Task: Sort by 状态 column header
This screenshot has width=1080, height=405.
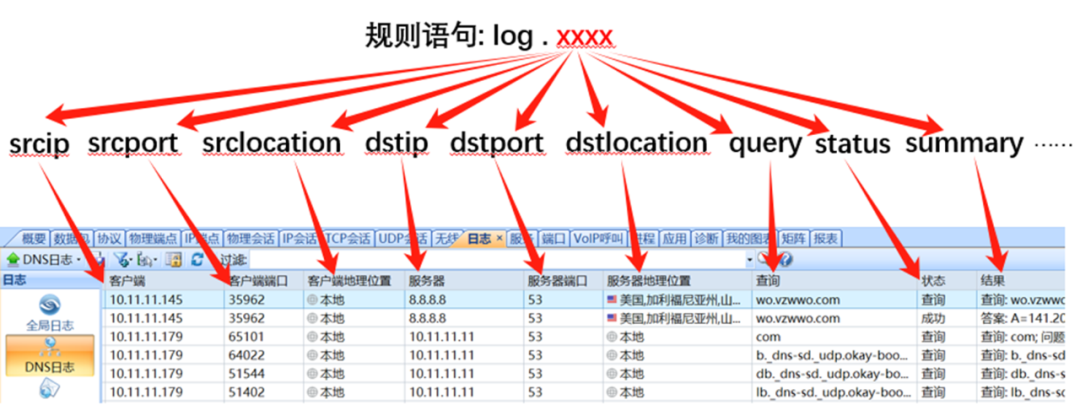Action: (946, 280)
